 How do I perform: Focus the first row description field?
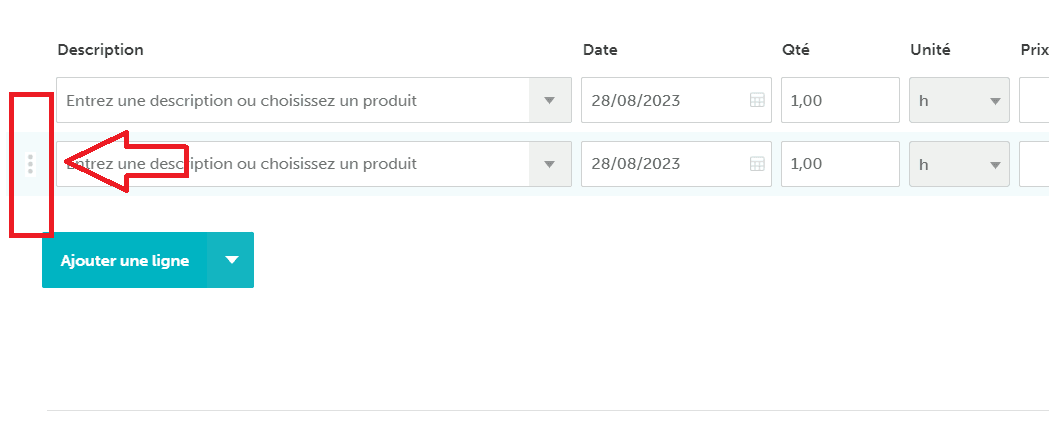pos(293,100)
